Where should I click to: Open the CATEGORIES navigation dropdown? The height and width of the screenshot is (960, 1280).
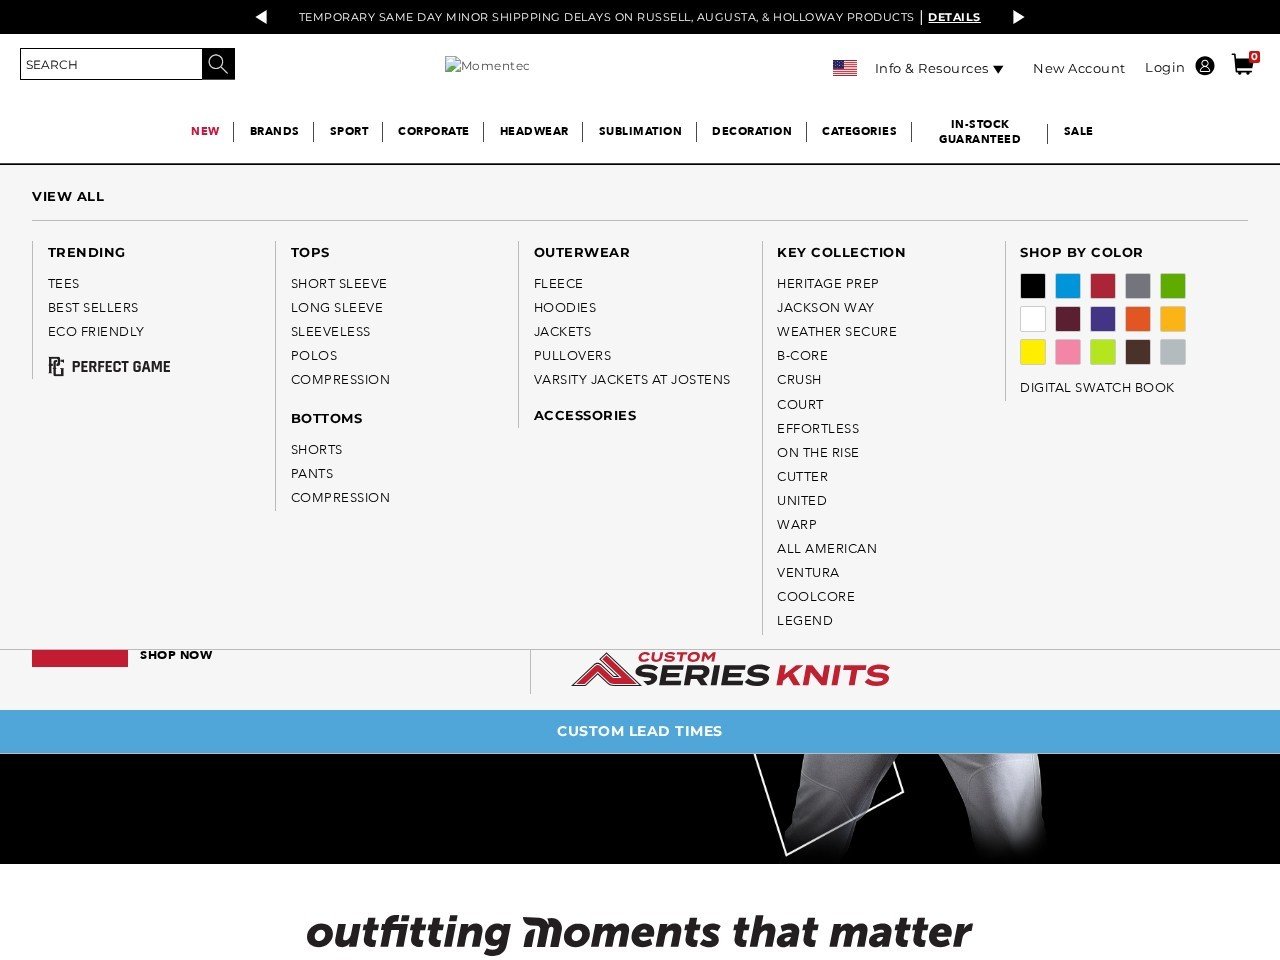(859, 131)
